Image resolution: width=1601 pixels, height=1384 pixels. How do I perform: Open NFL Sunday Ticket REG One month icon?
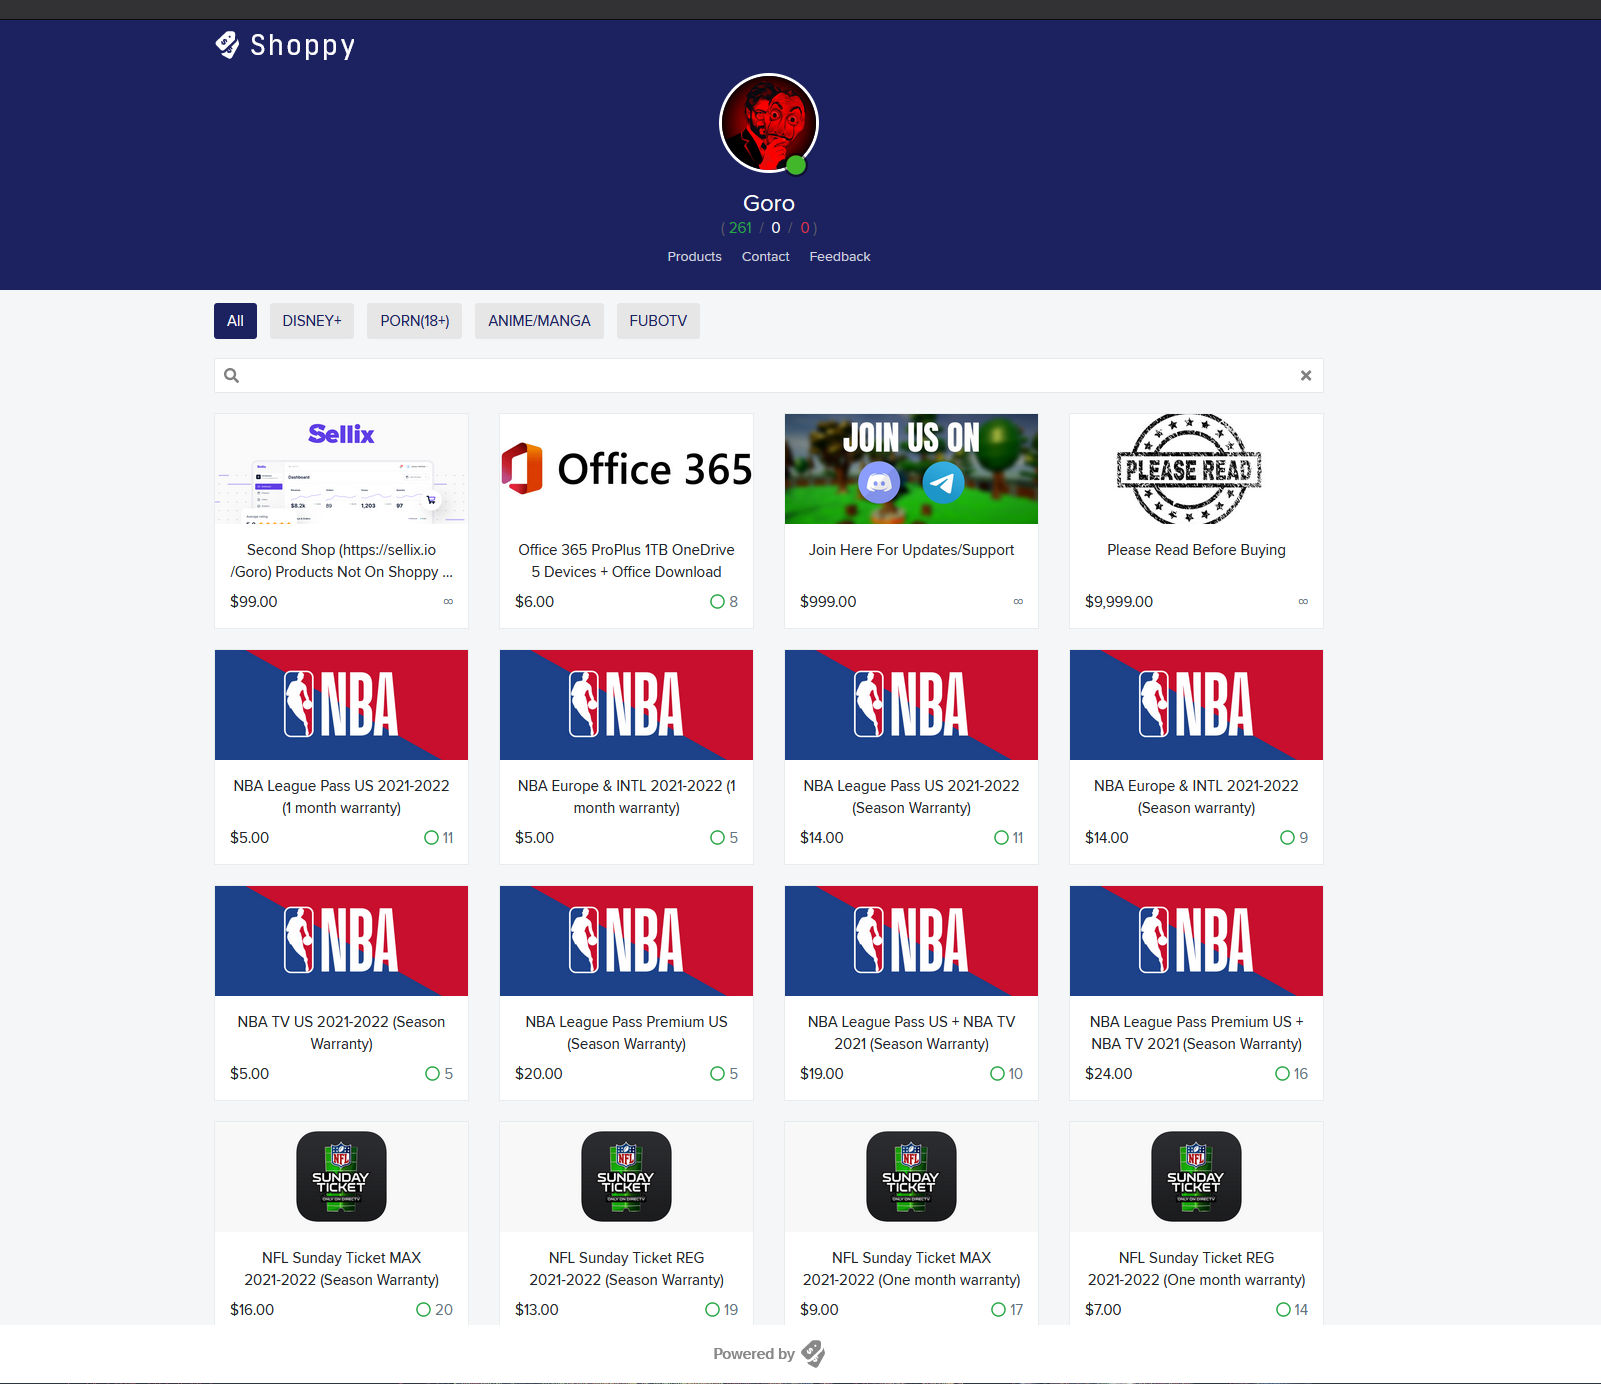point(1196,1176)
